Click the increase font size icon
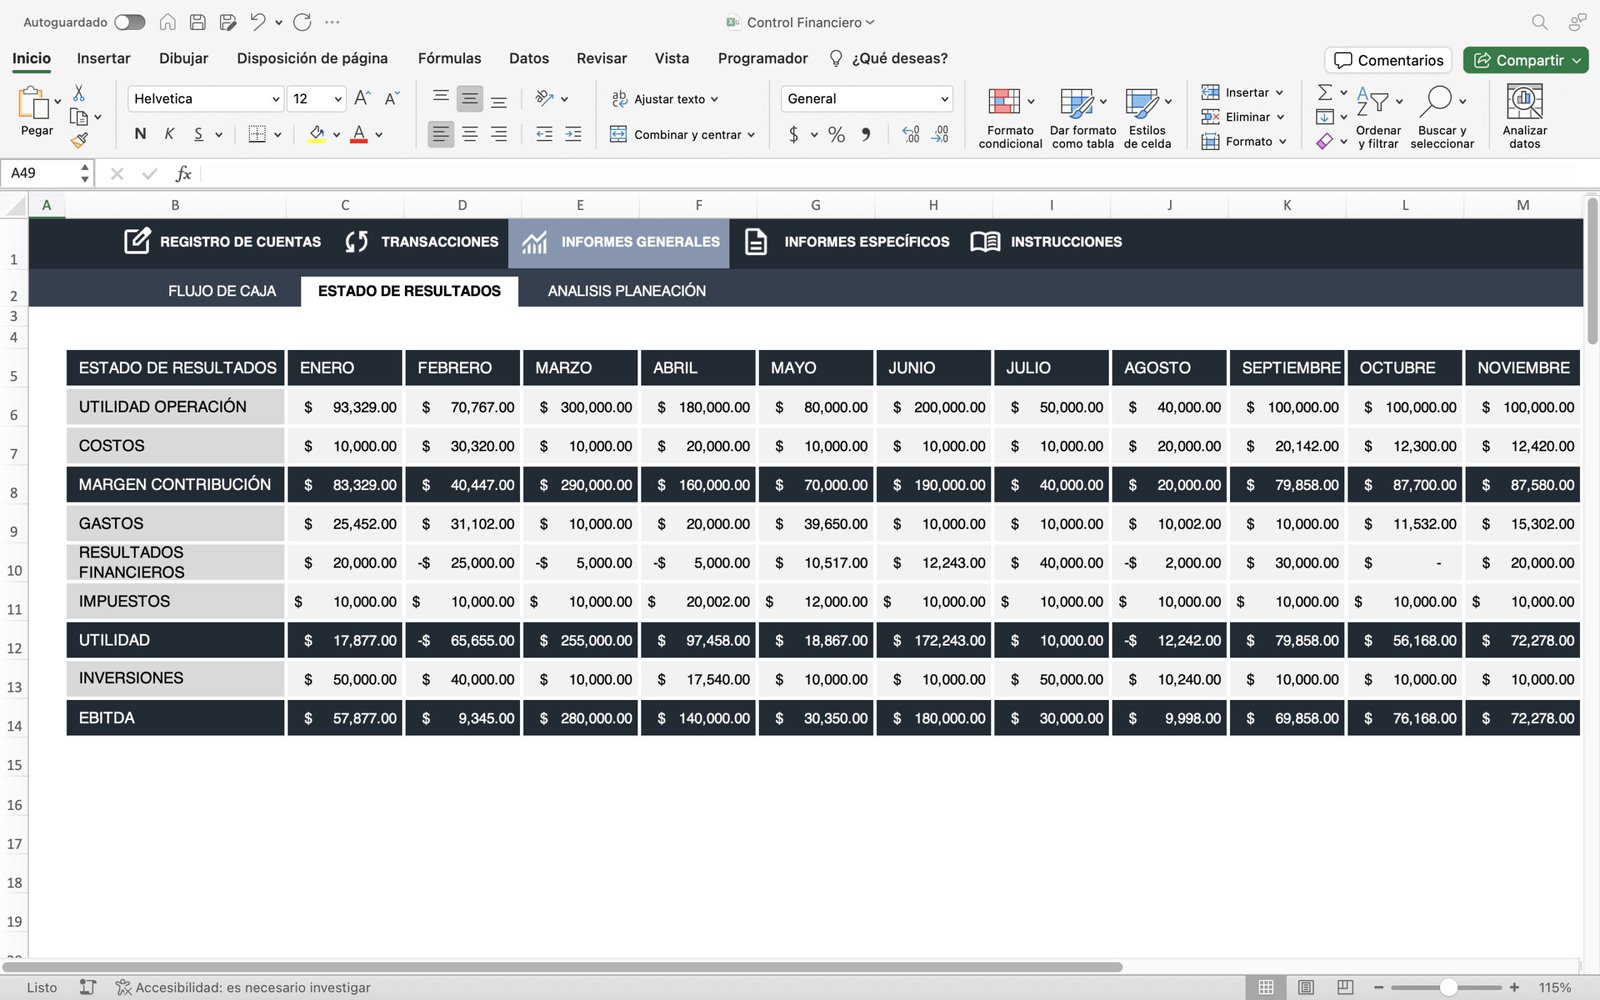This screenshot has width=1600, height=1000. (x=362, y=98)
